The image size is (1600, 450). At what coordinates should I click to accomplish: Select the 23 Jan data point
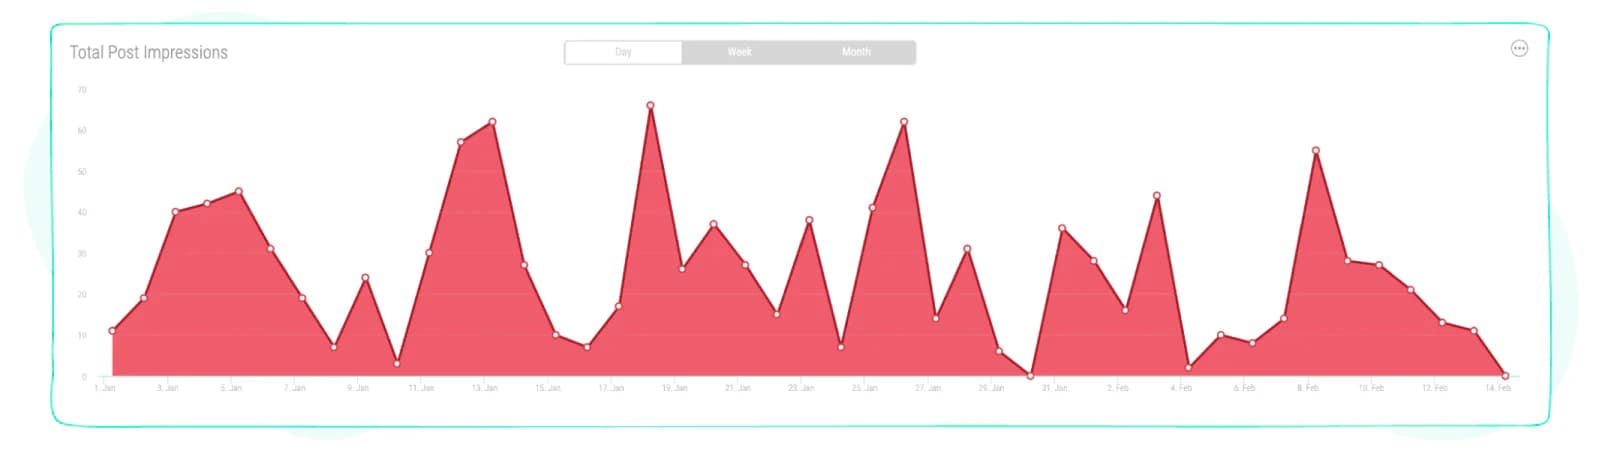(809, 220)
